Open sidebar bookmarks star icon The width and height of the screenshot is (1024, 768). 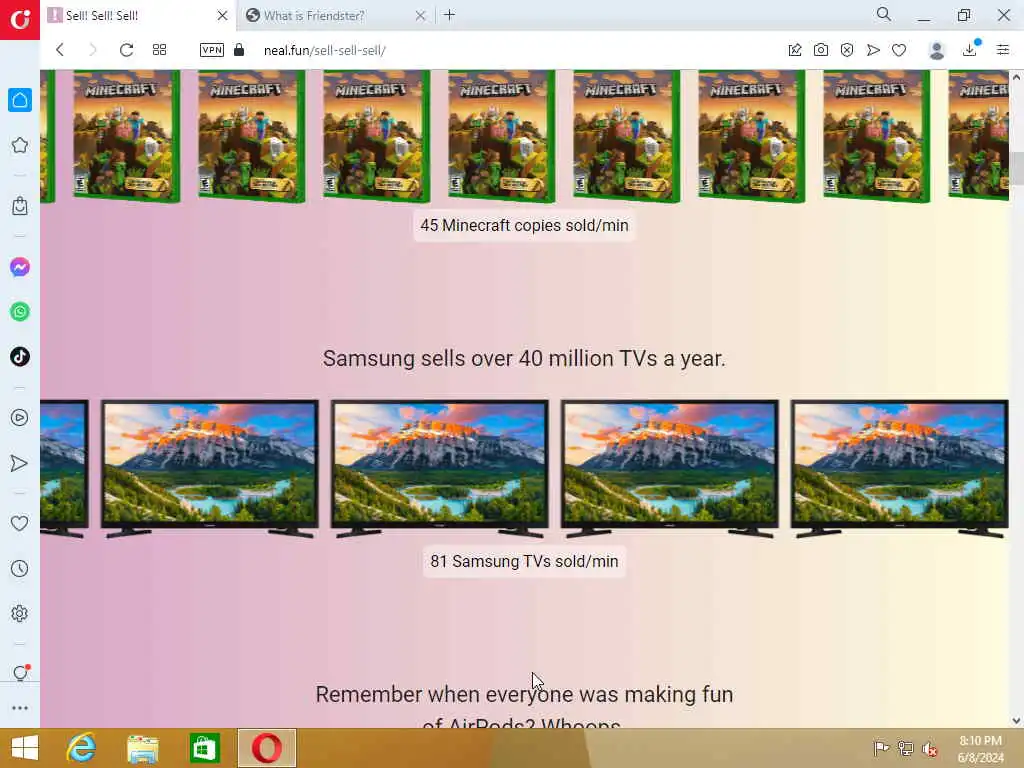(x=20, y=145)
